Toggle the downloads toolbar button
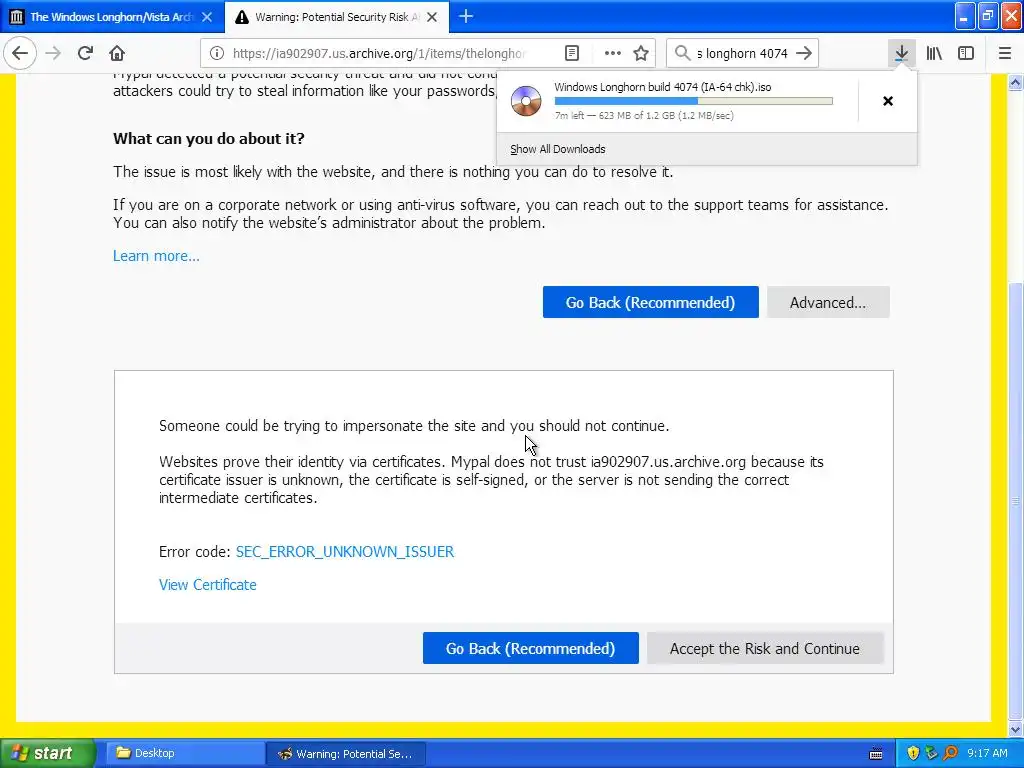The width and height of the screenshot is (1024, 768). coord(901,53)
